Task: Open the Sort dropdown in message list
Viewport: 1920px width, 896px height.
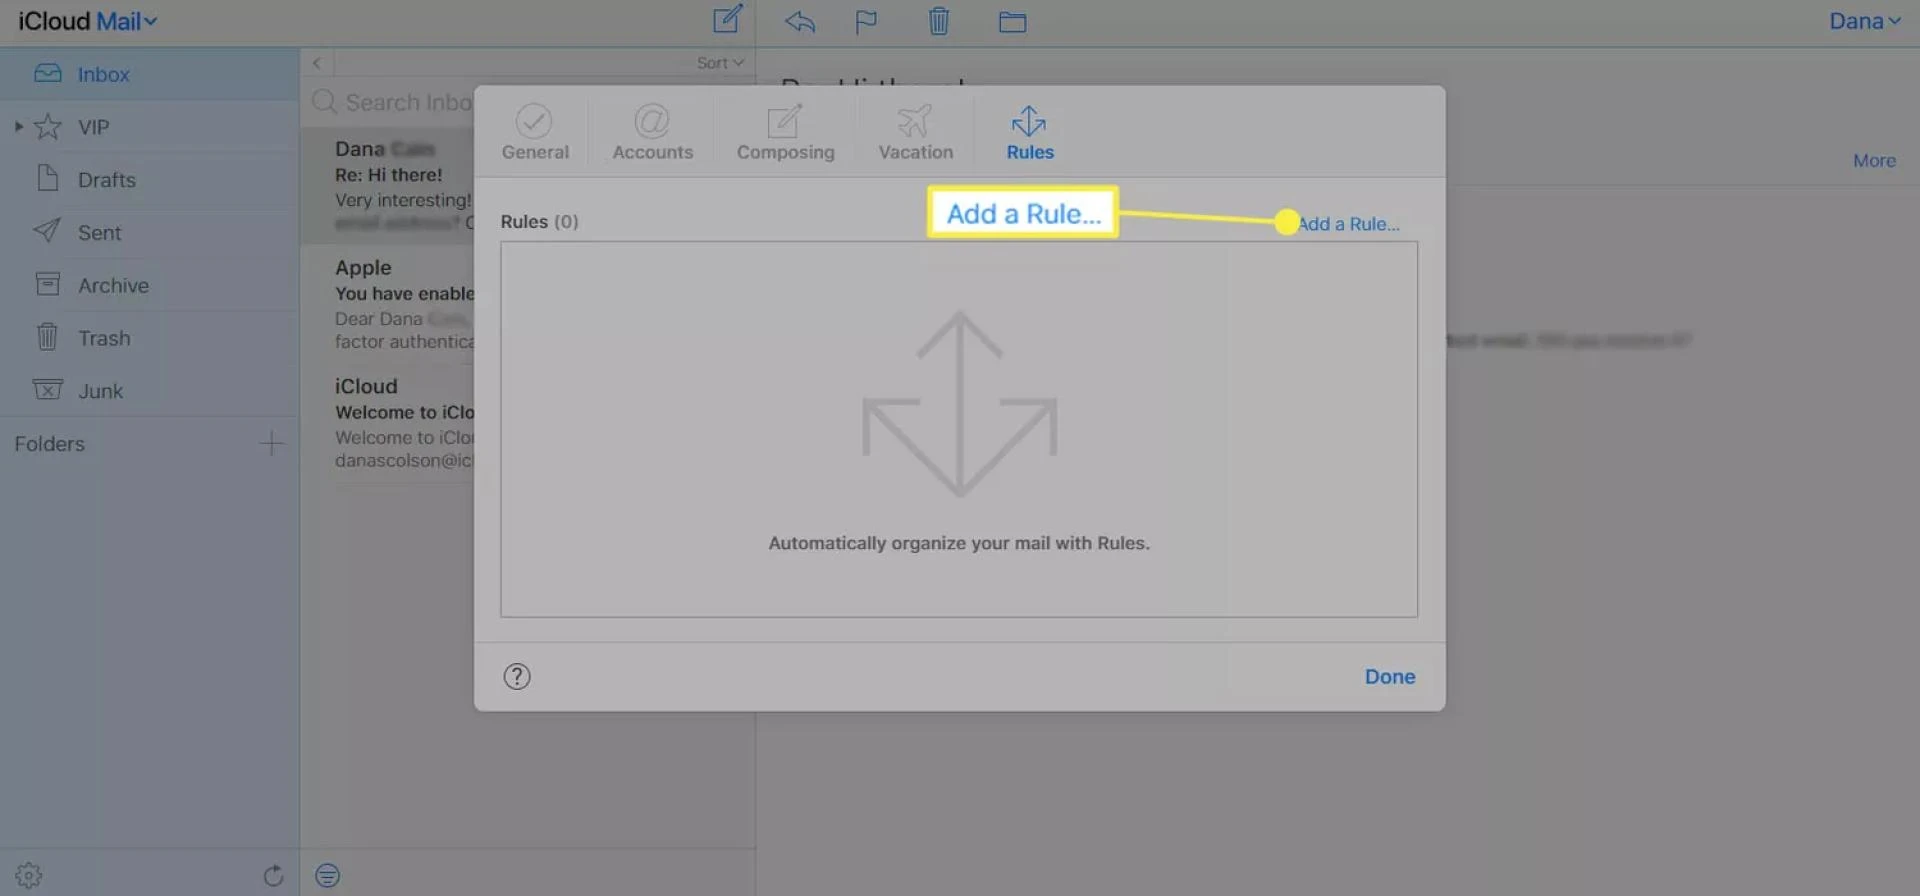Action: [x=720, y=63]
